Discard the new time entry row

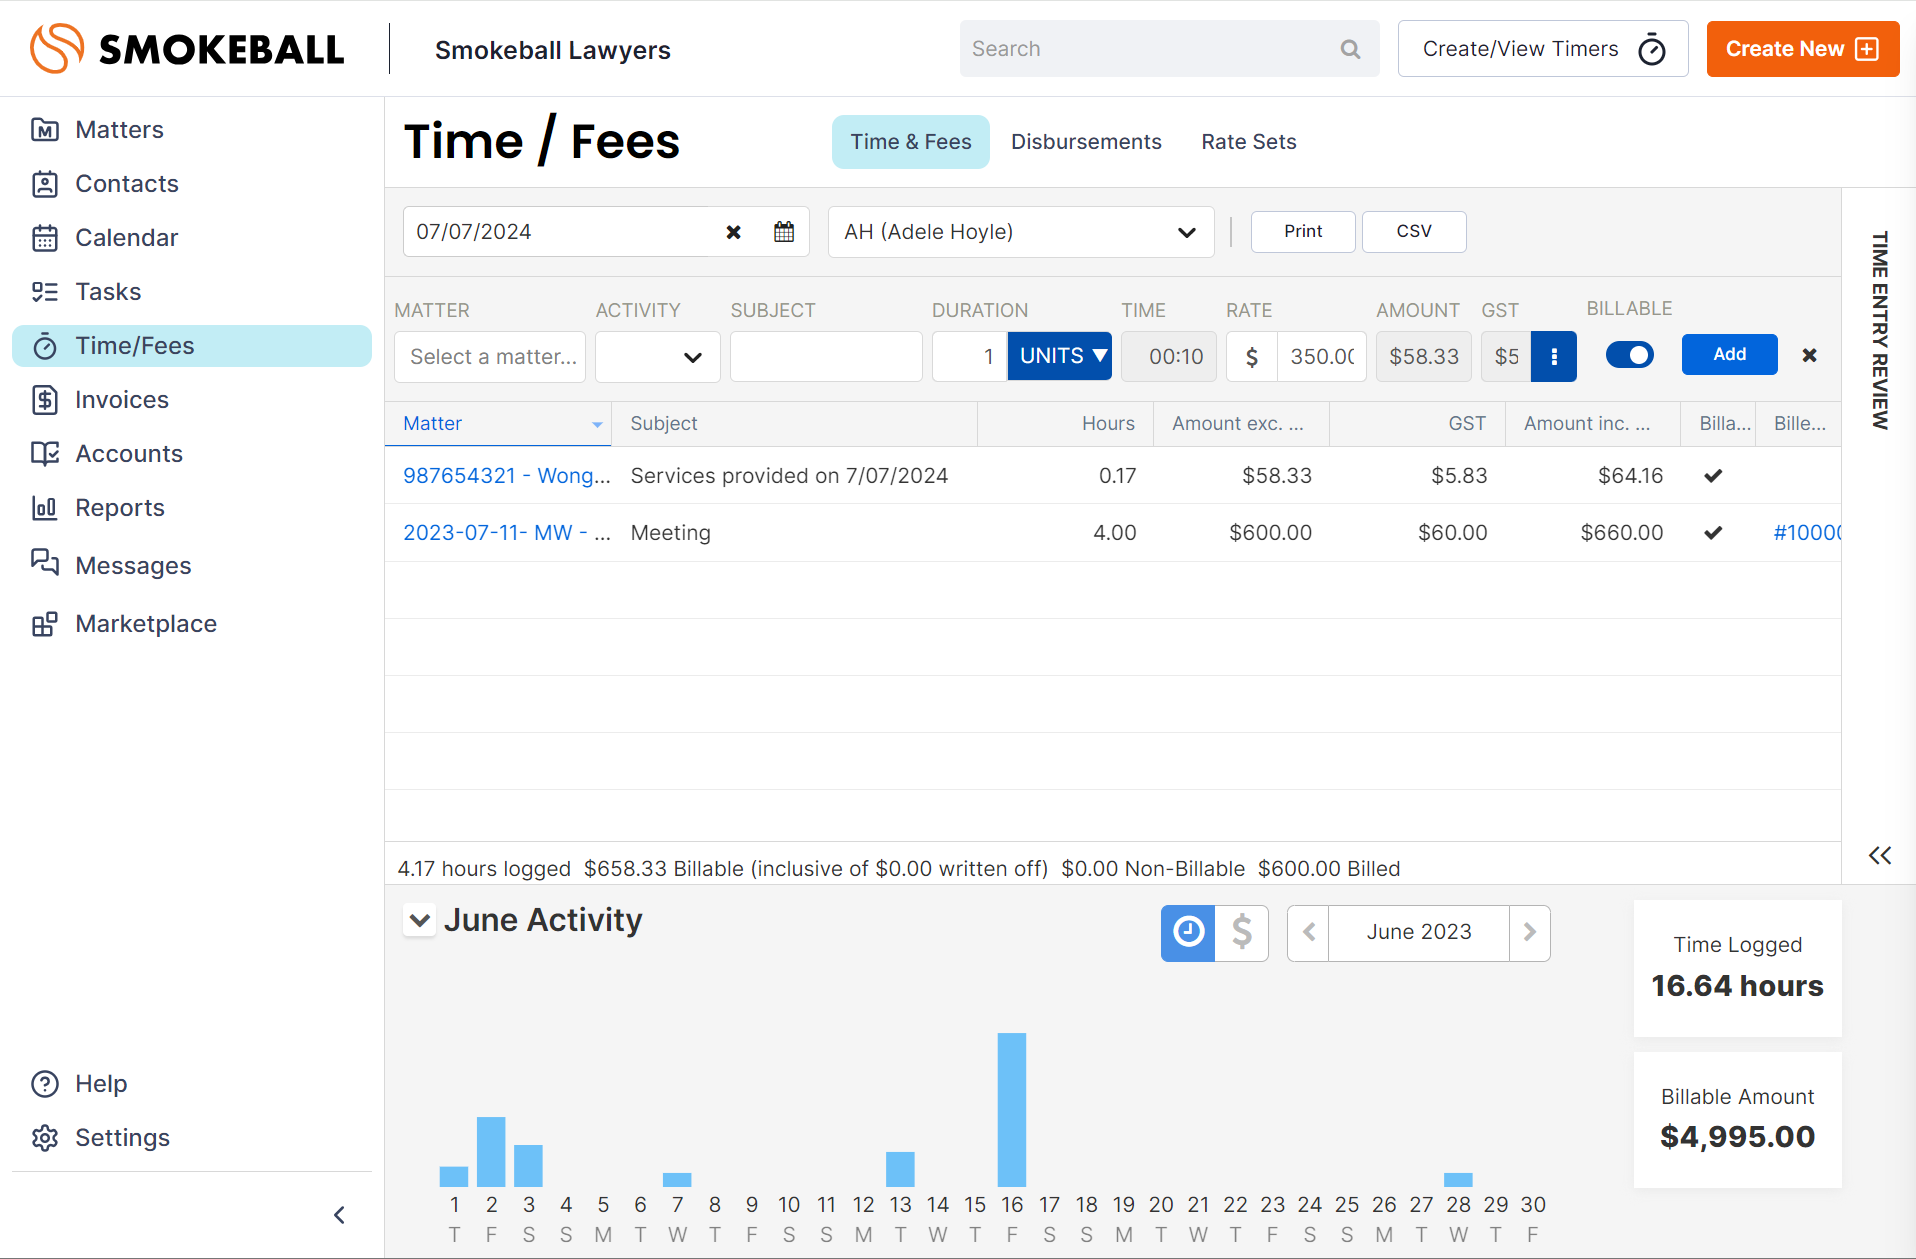1809,355
